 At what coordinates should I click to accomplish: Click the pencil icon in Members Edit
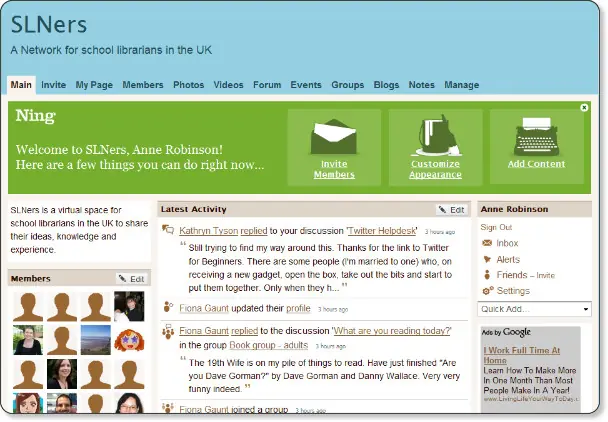pyautogui.click(x=122, y=278)
